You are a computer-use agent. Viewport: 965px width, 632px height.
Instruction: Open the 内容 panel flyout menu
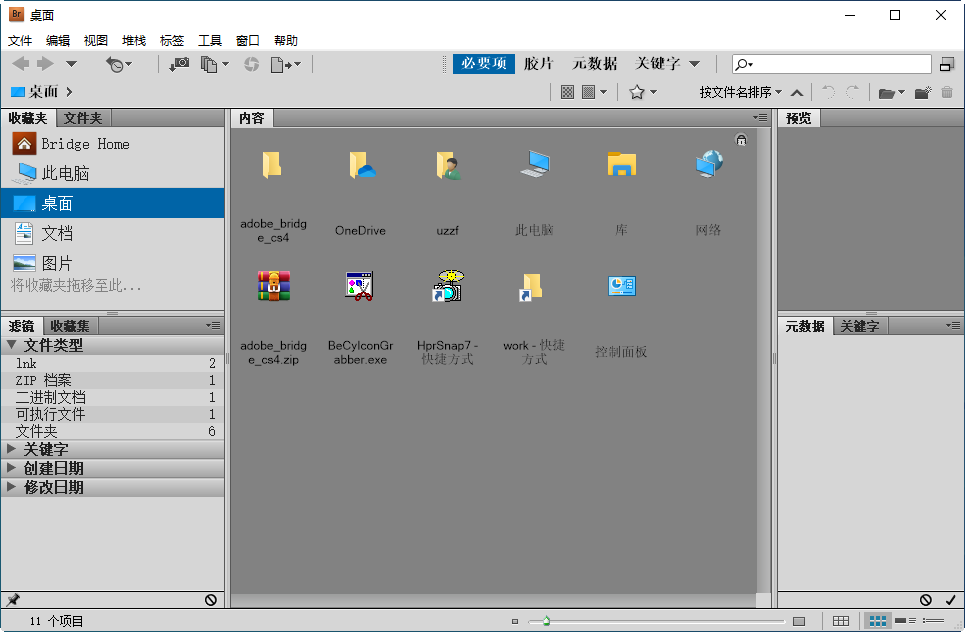tap(761, 118)
